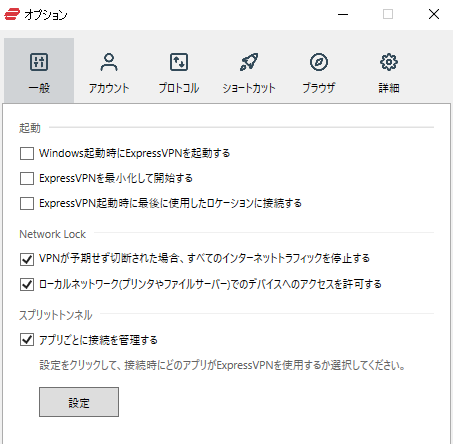Click the sliders icon for 一般
This screenshot has height=444, width=453.
(x=39, y=62)
